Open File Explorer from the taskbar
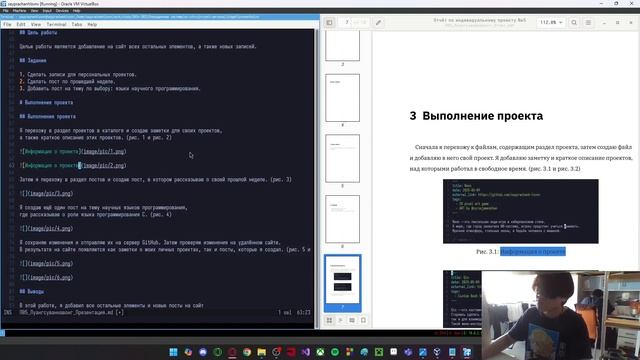 [262, 352]
